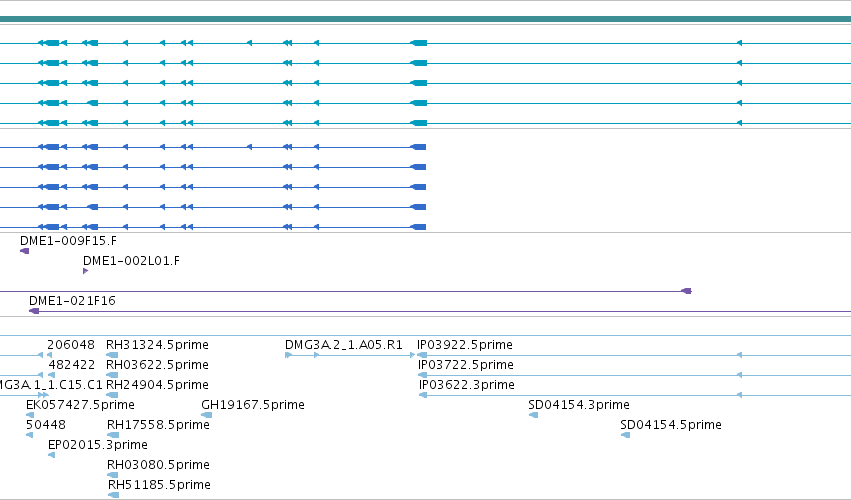Select the DME1-002L01.F feature label
Image resolution: width=851 pixels, height=500 pixels.
[x=131, y=261]
